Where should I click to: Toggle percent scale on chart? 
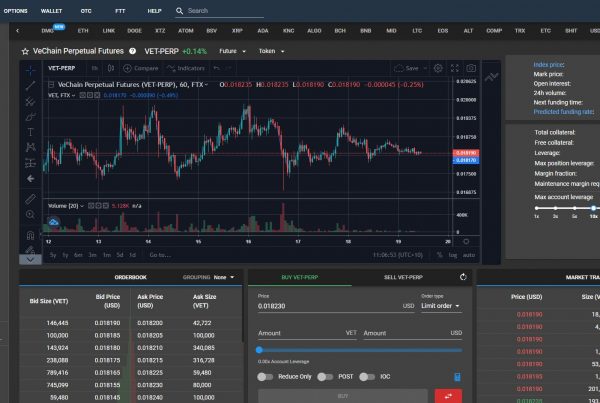(440, 255)
